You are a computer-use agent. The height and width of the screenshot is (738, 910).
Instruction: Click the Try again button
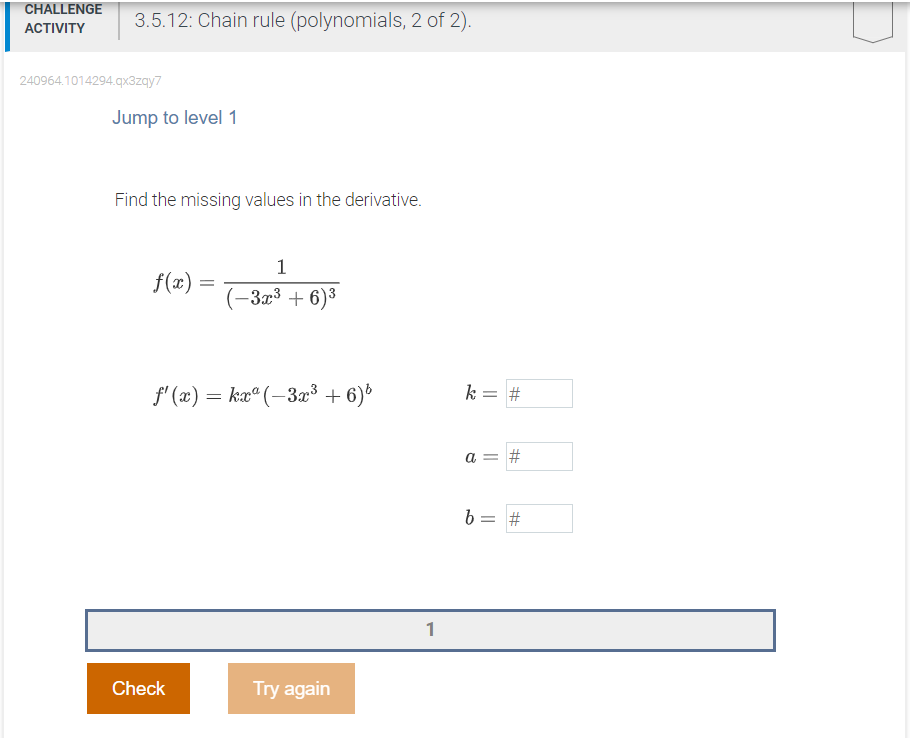click(x=291, y=688)
